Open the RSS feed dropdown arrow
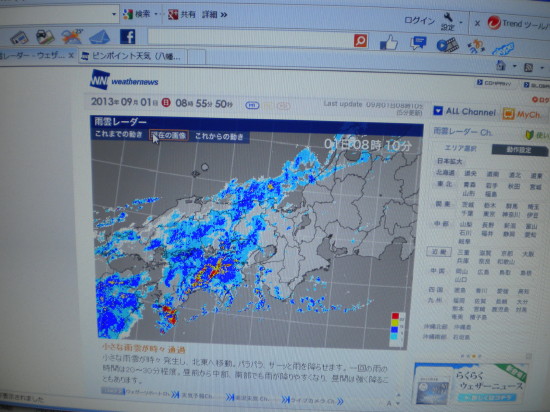550x412 pixels. (542, 68)
